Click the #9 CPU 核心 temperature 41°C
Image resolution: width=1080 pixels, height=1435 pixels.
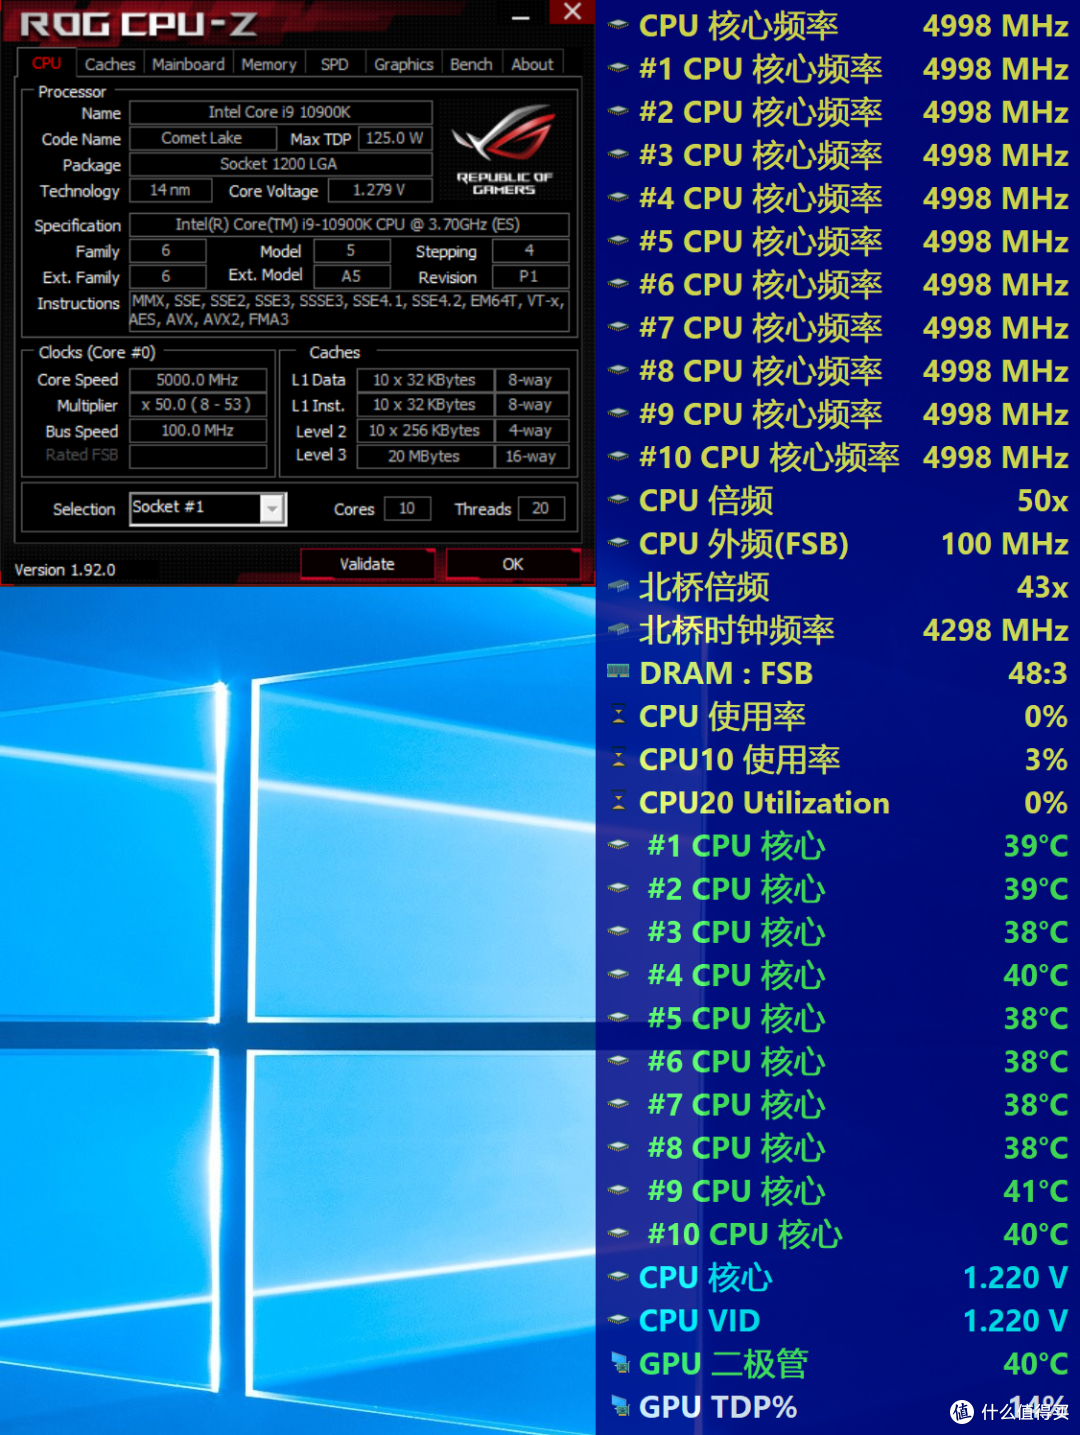[1035, 1191]
